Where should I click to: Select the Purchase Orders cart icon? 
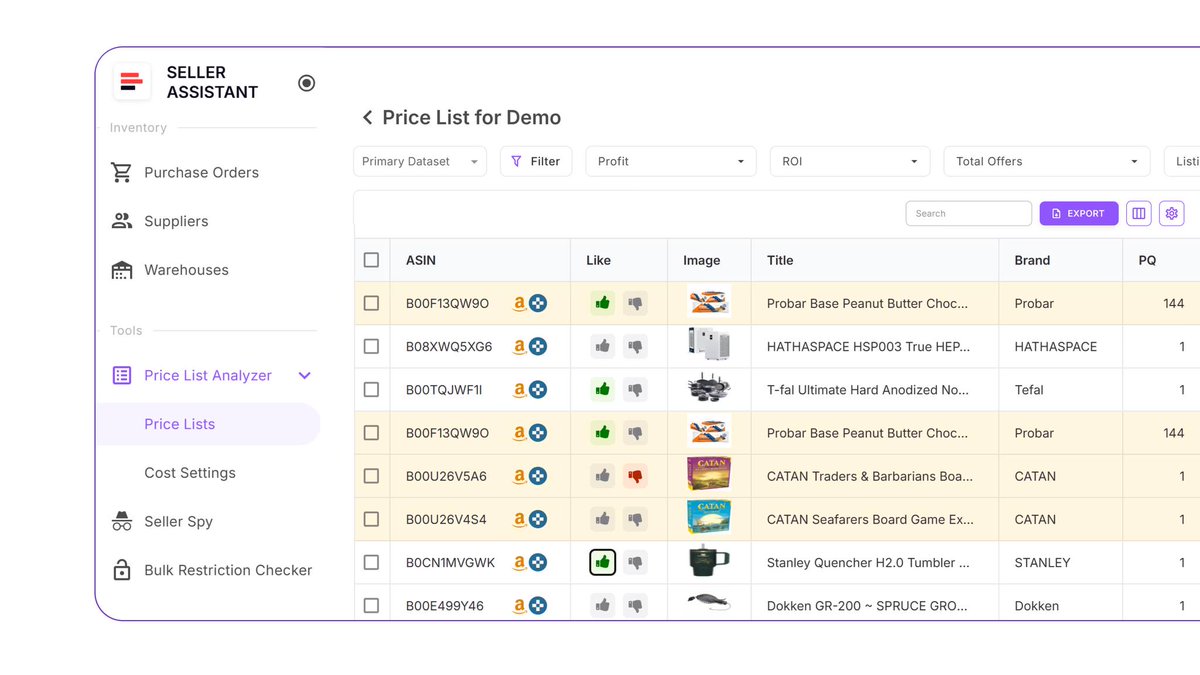120,172
